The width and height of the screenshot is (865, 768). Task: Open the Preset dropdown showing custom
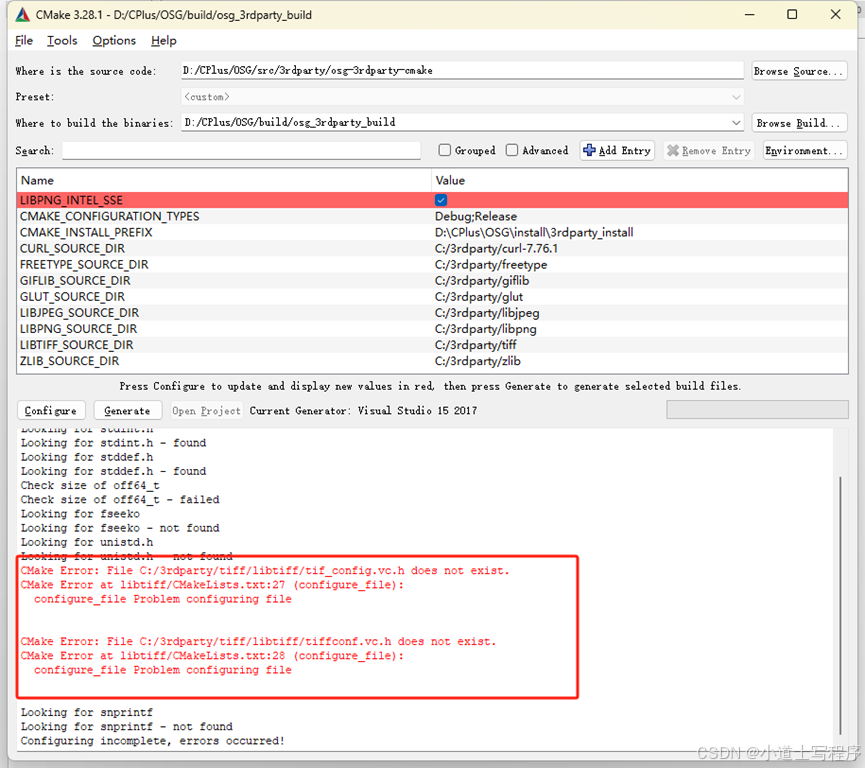(x=737, y=96)
